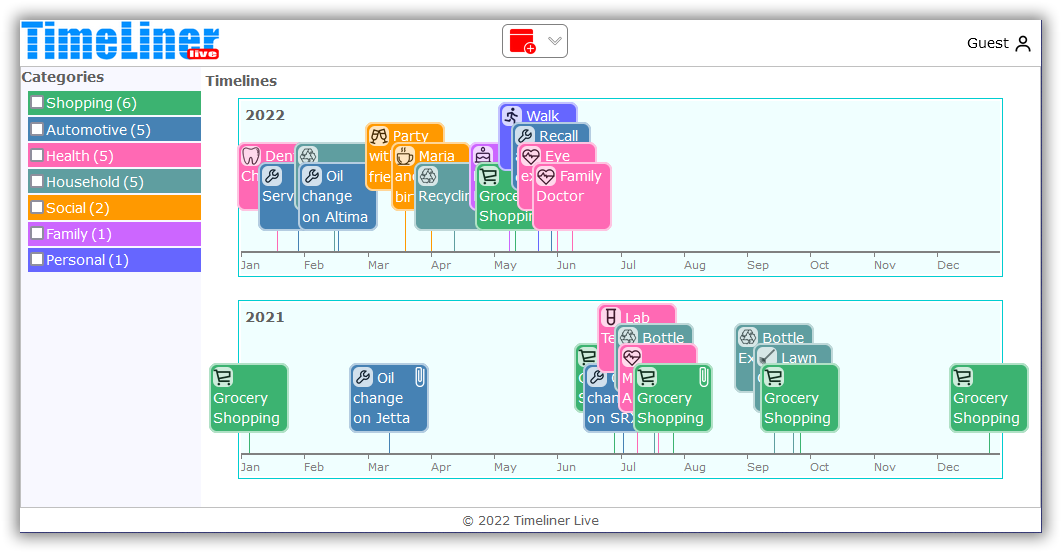Click the TimeLiner live logo

pyautogui.click(x=121, y=41)
